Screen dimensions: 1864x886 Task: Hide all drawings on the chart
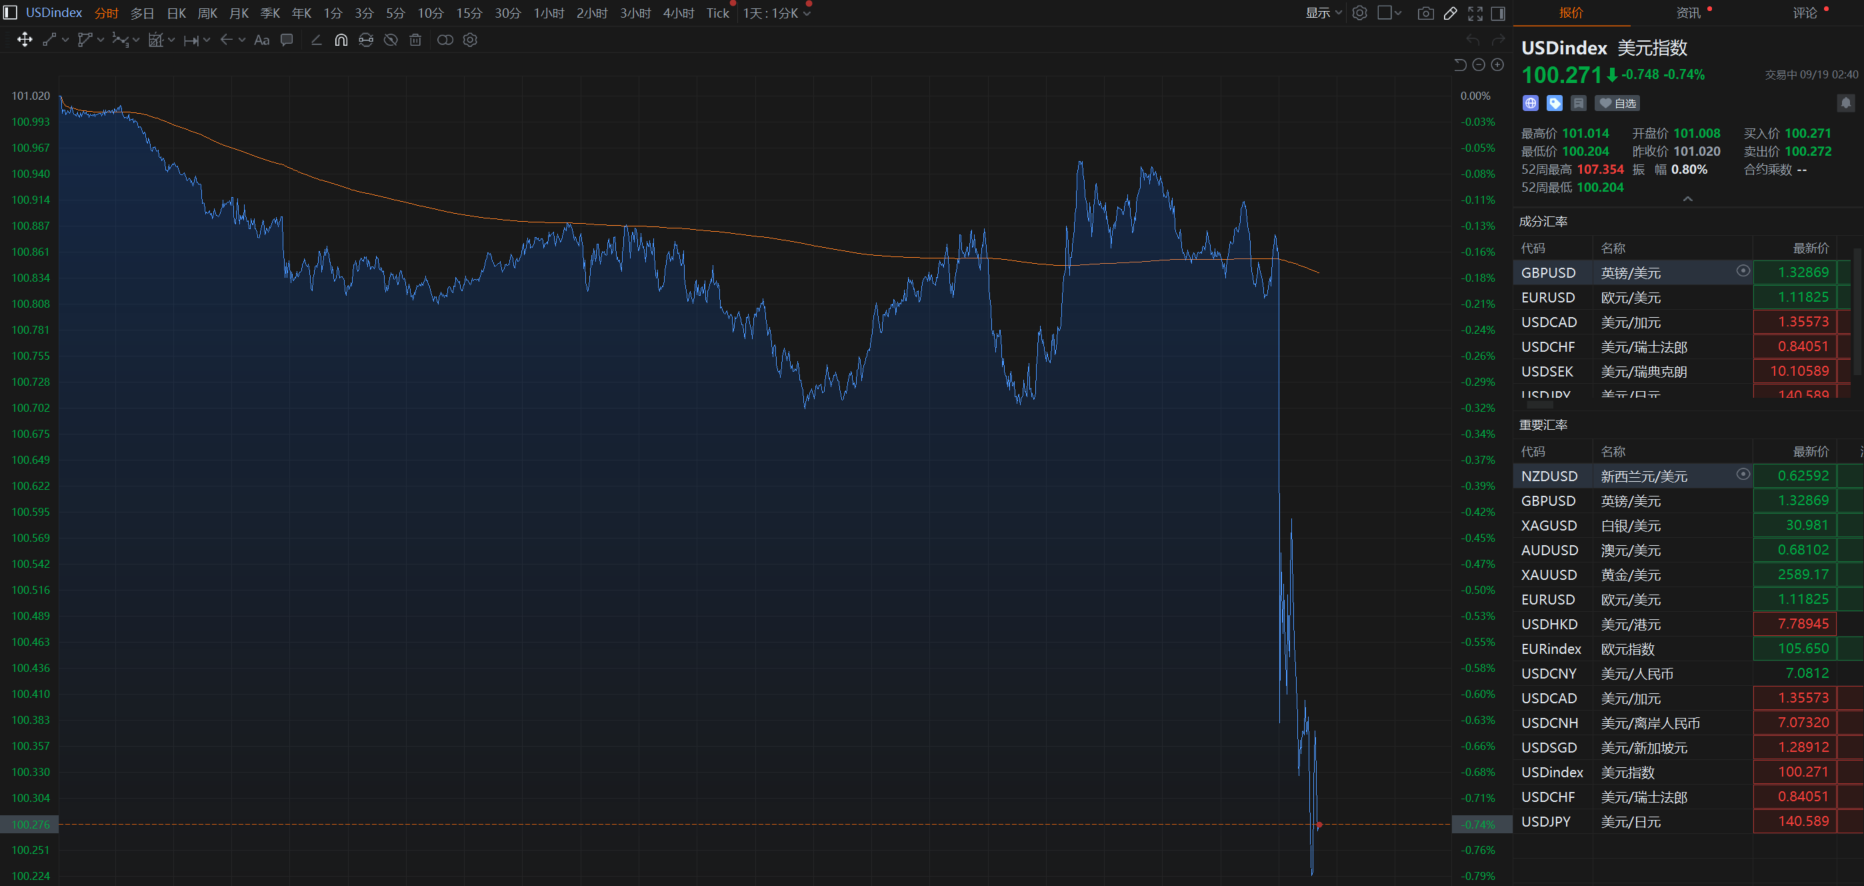coord(391,40)
